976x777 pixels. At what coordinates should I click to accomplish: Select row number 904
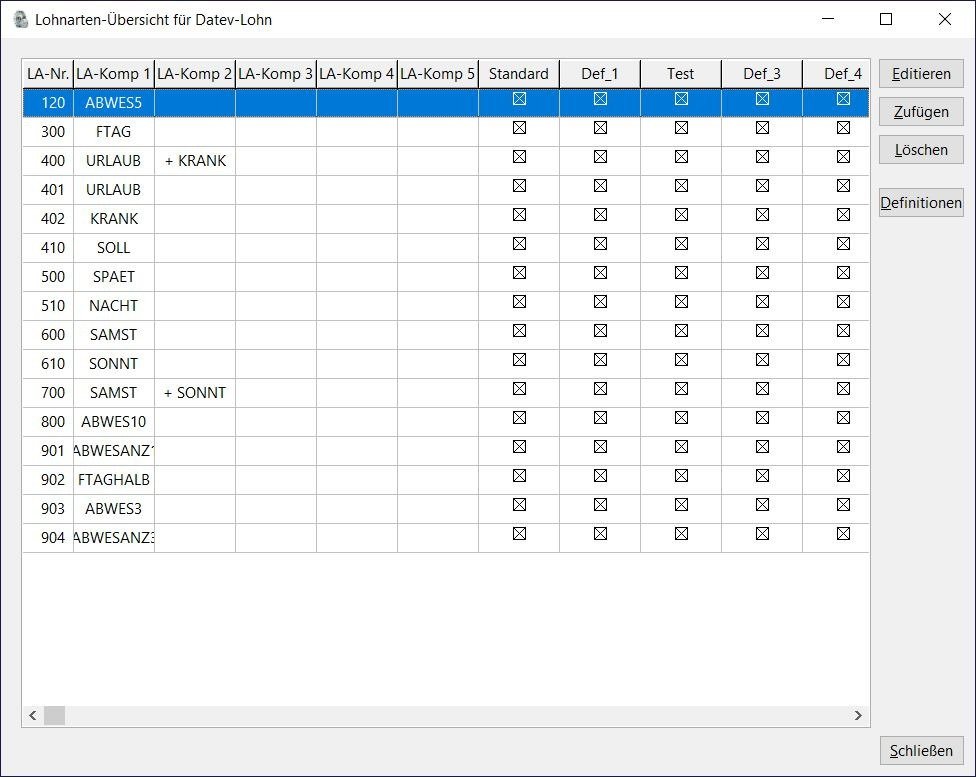coord(48,538)
